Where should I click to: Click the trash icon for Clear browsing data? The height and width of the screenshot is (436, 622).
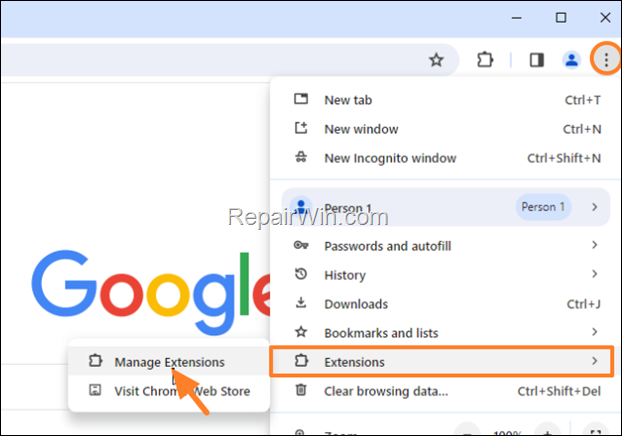(301, 390)
